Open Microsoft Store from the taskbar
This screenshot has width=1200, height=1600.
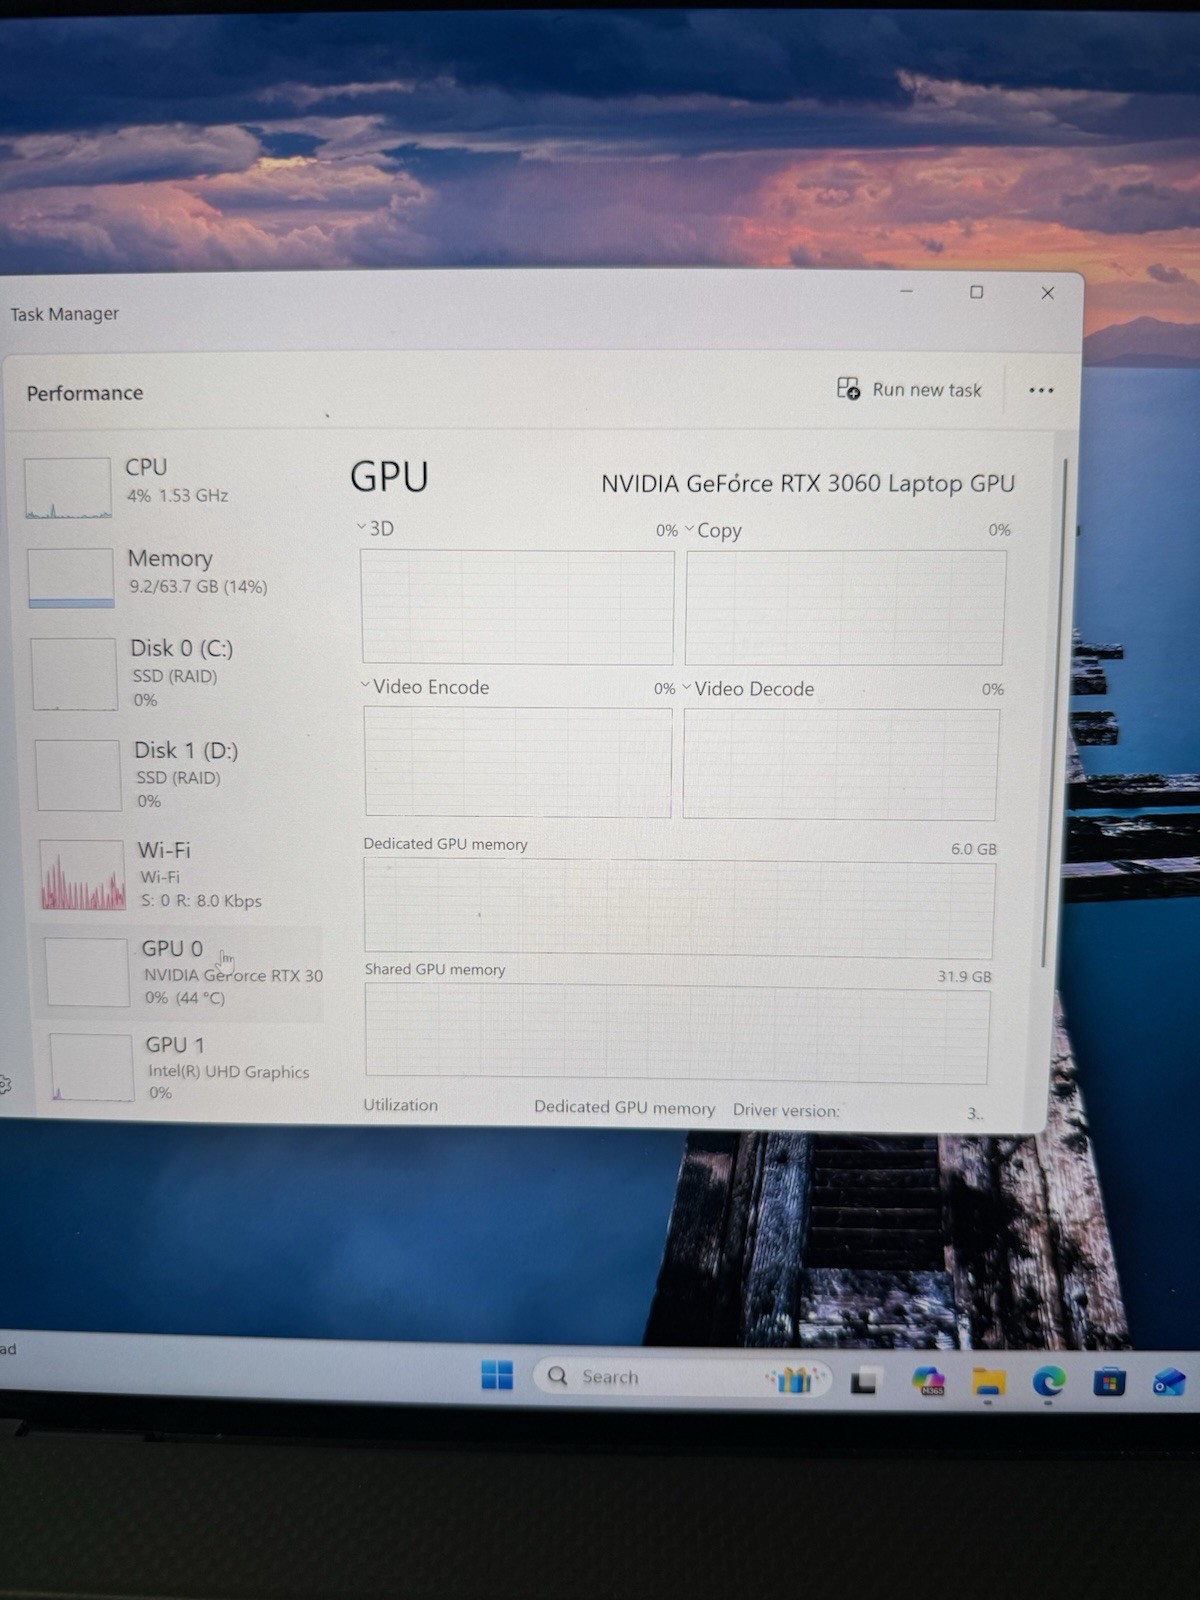point(1109,1382)
